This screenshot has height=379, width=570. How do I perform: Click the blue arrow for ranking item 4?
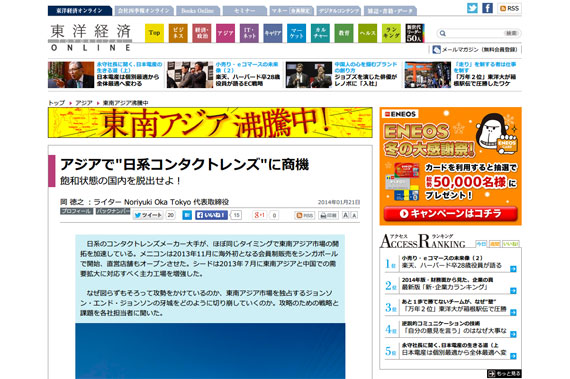513,334
